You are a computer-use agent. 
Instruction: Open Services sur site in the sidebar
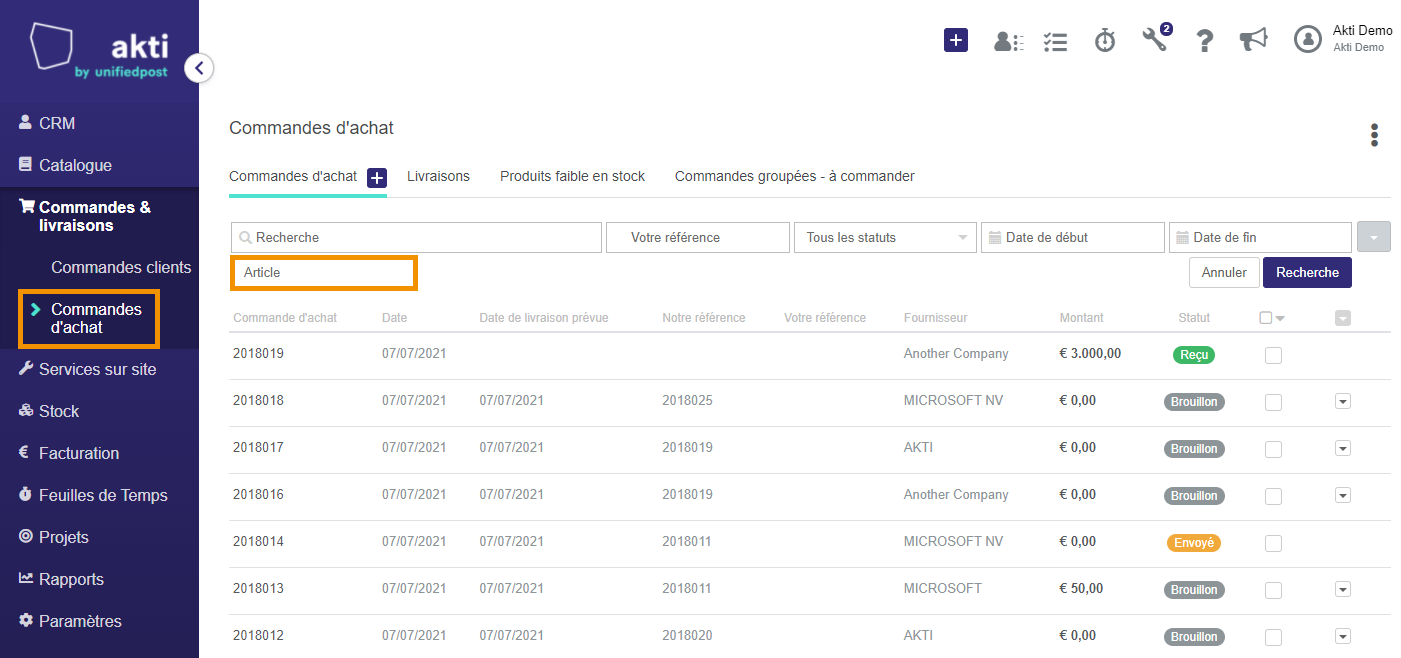[x=99, y=369]
